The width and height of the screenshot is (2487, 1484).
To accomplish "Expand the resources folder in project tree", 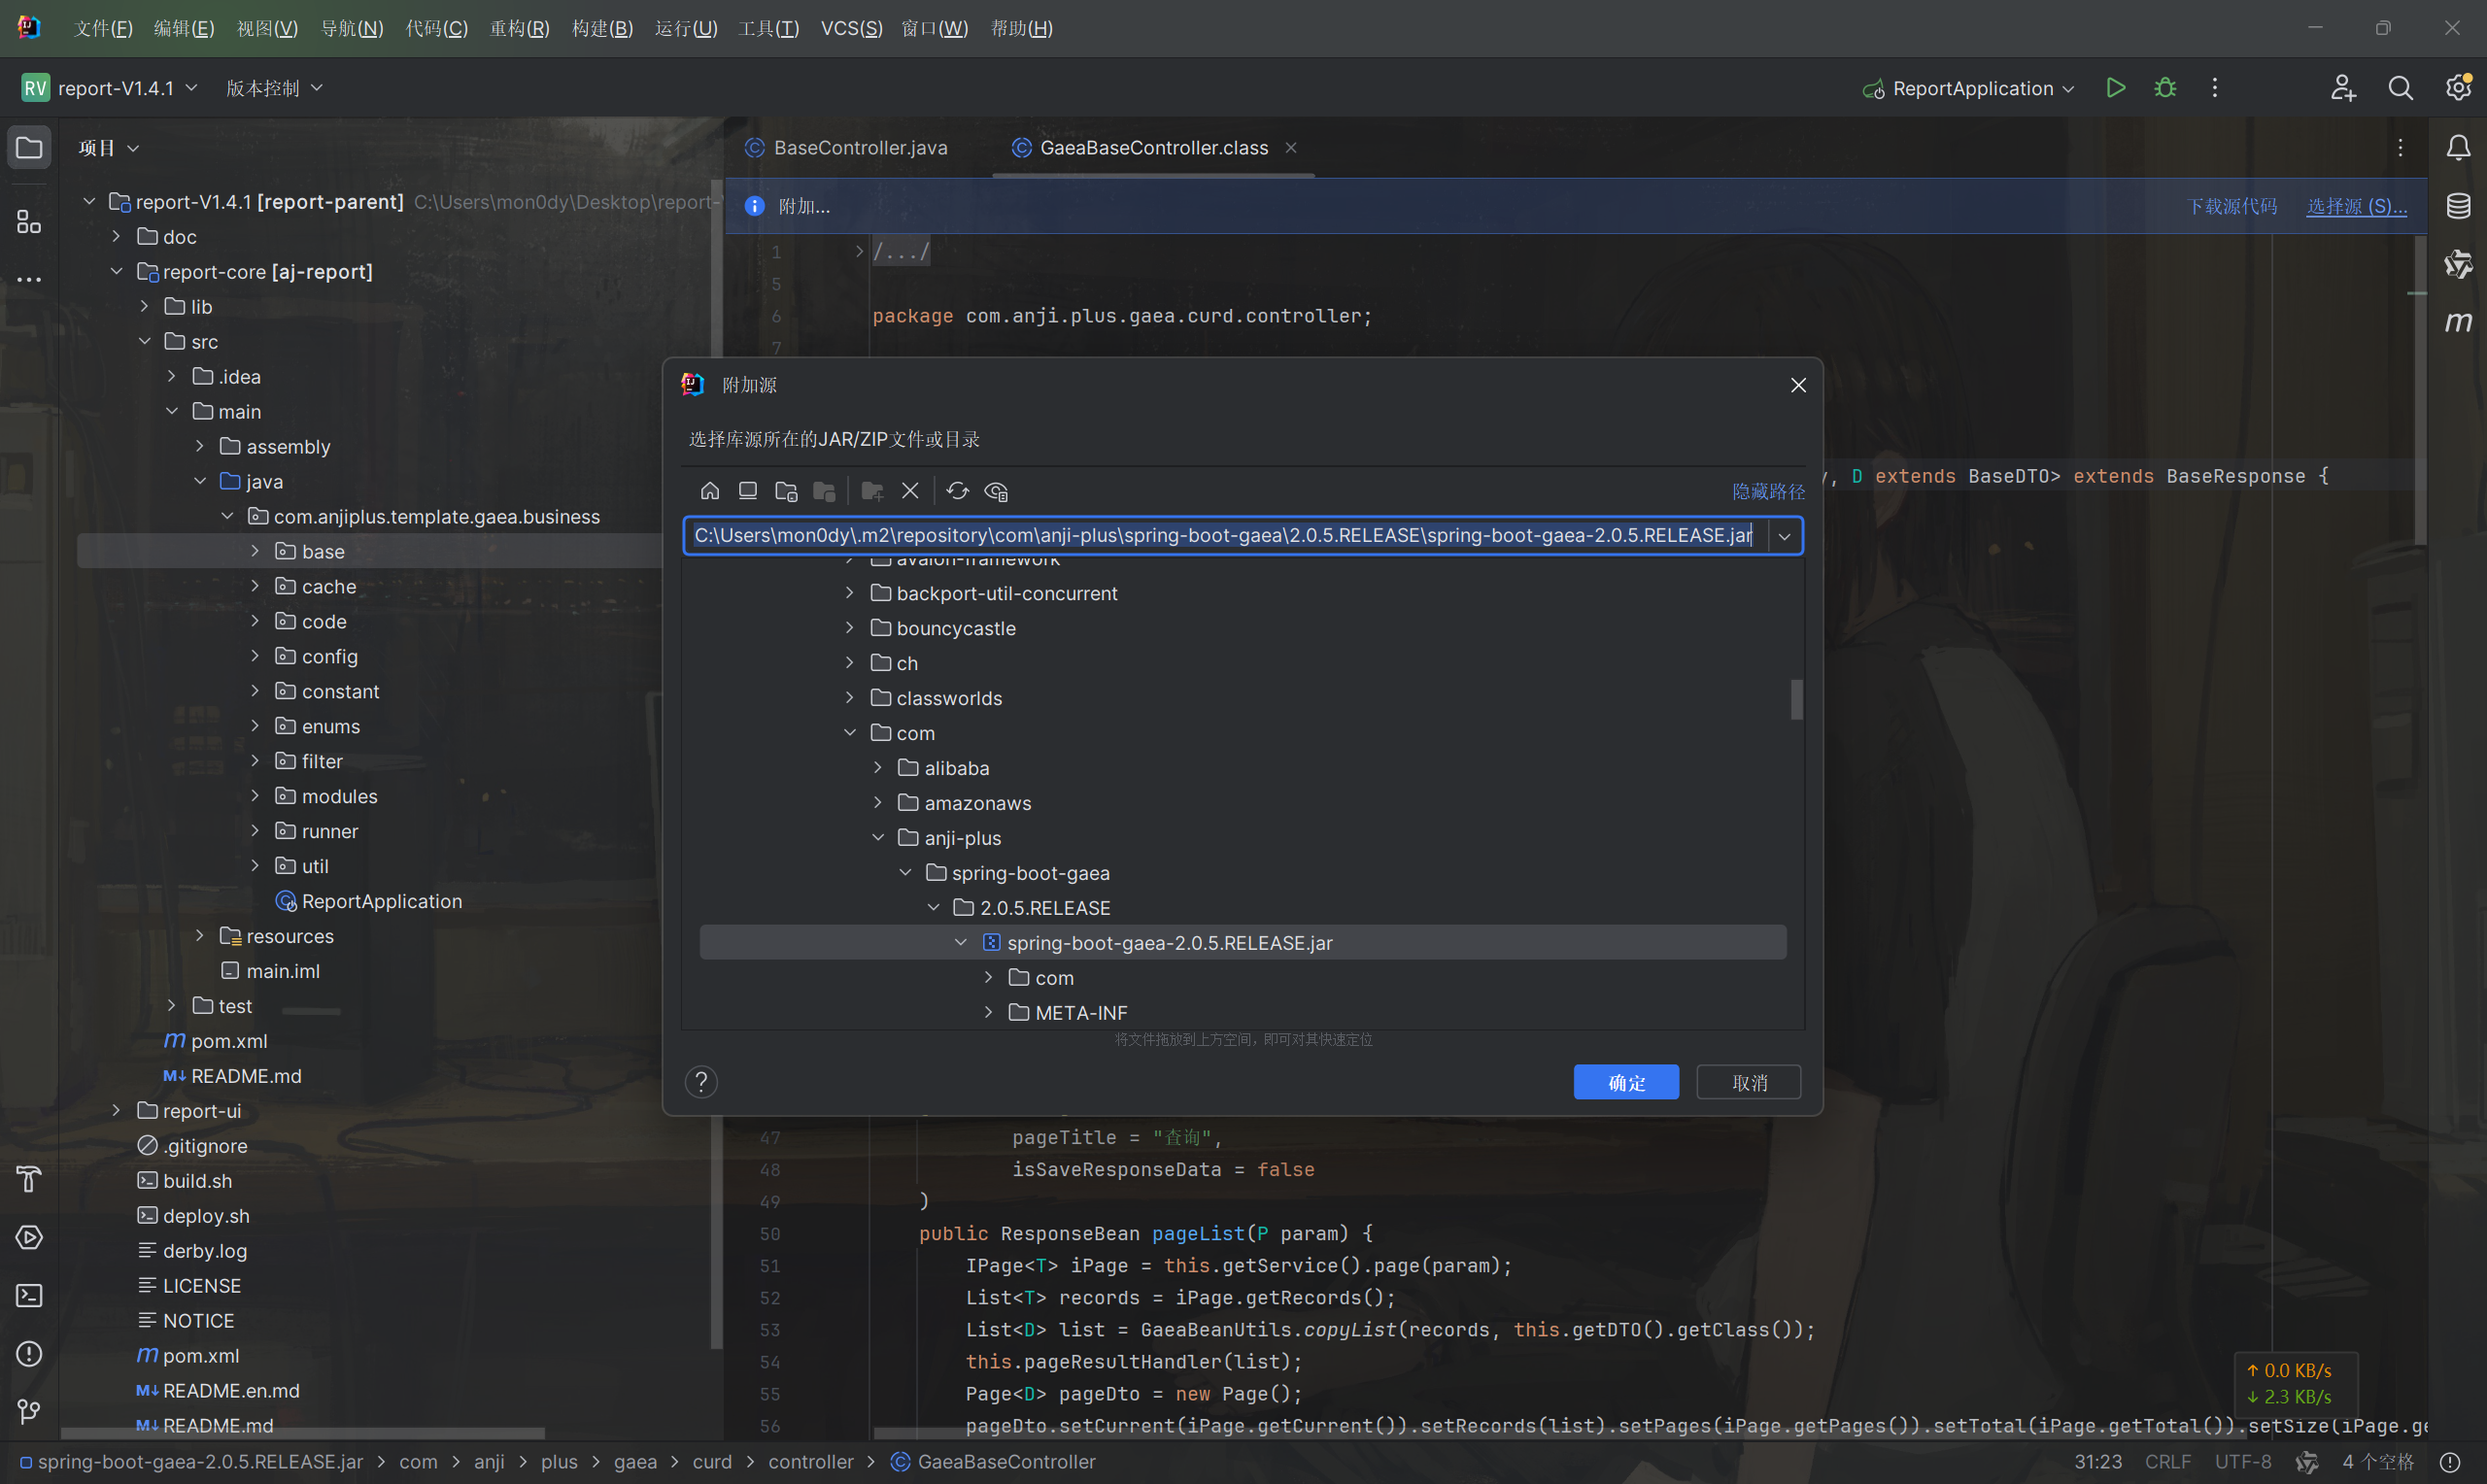I will click(199, 936).
